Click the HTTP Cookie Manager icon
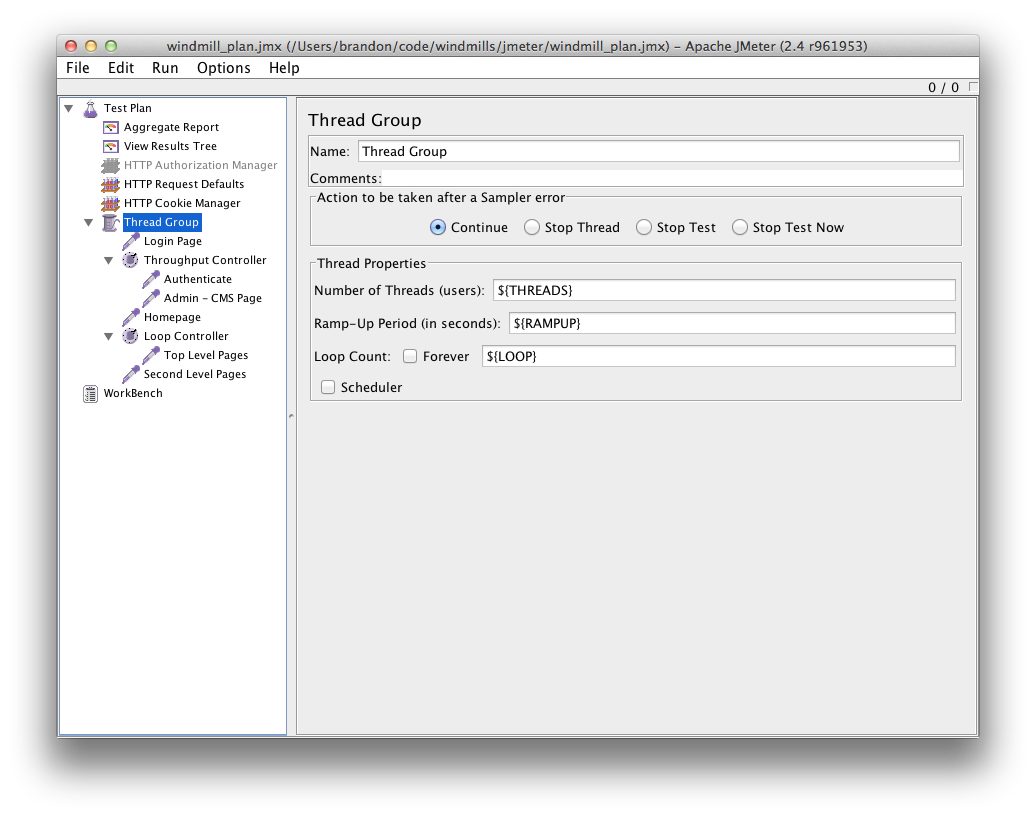1036x817 pixels. 111,203
